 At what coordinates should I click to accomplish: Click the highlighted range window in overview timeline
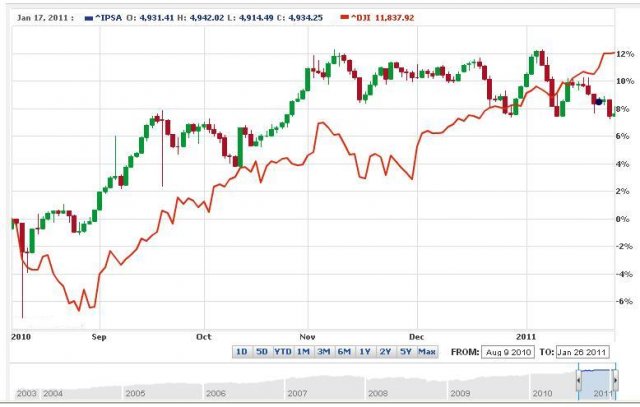tap(597, 385)
